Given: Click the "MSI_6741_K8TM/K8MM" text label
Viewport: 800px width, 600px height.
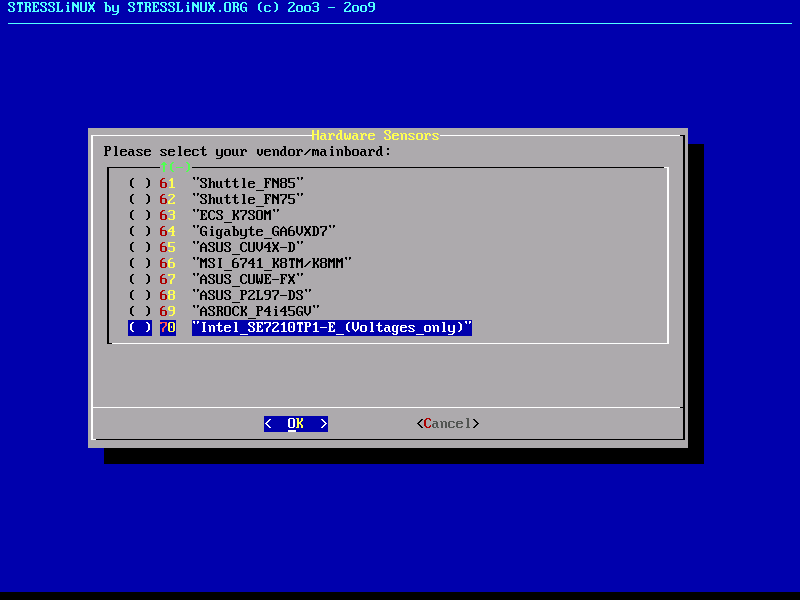Looking at the screenshot, I should click(x=272, y=263).
